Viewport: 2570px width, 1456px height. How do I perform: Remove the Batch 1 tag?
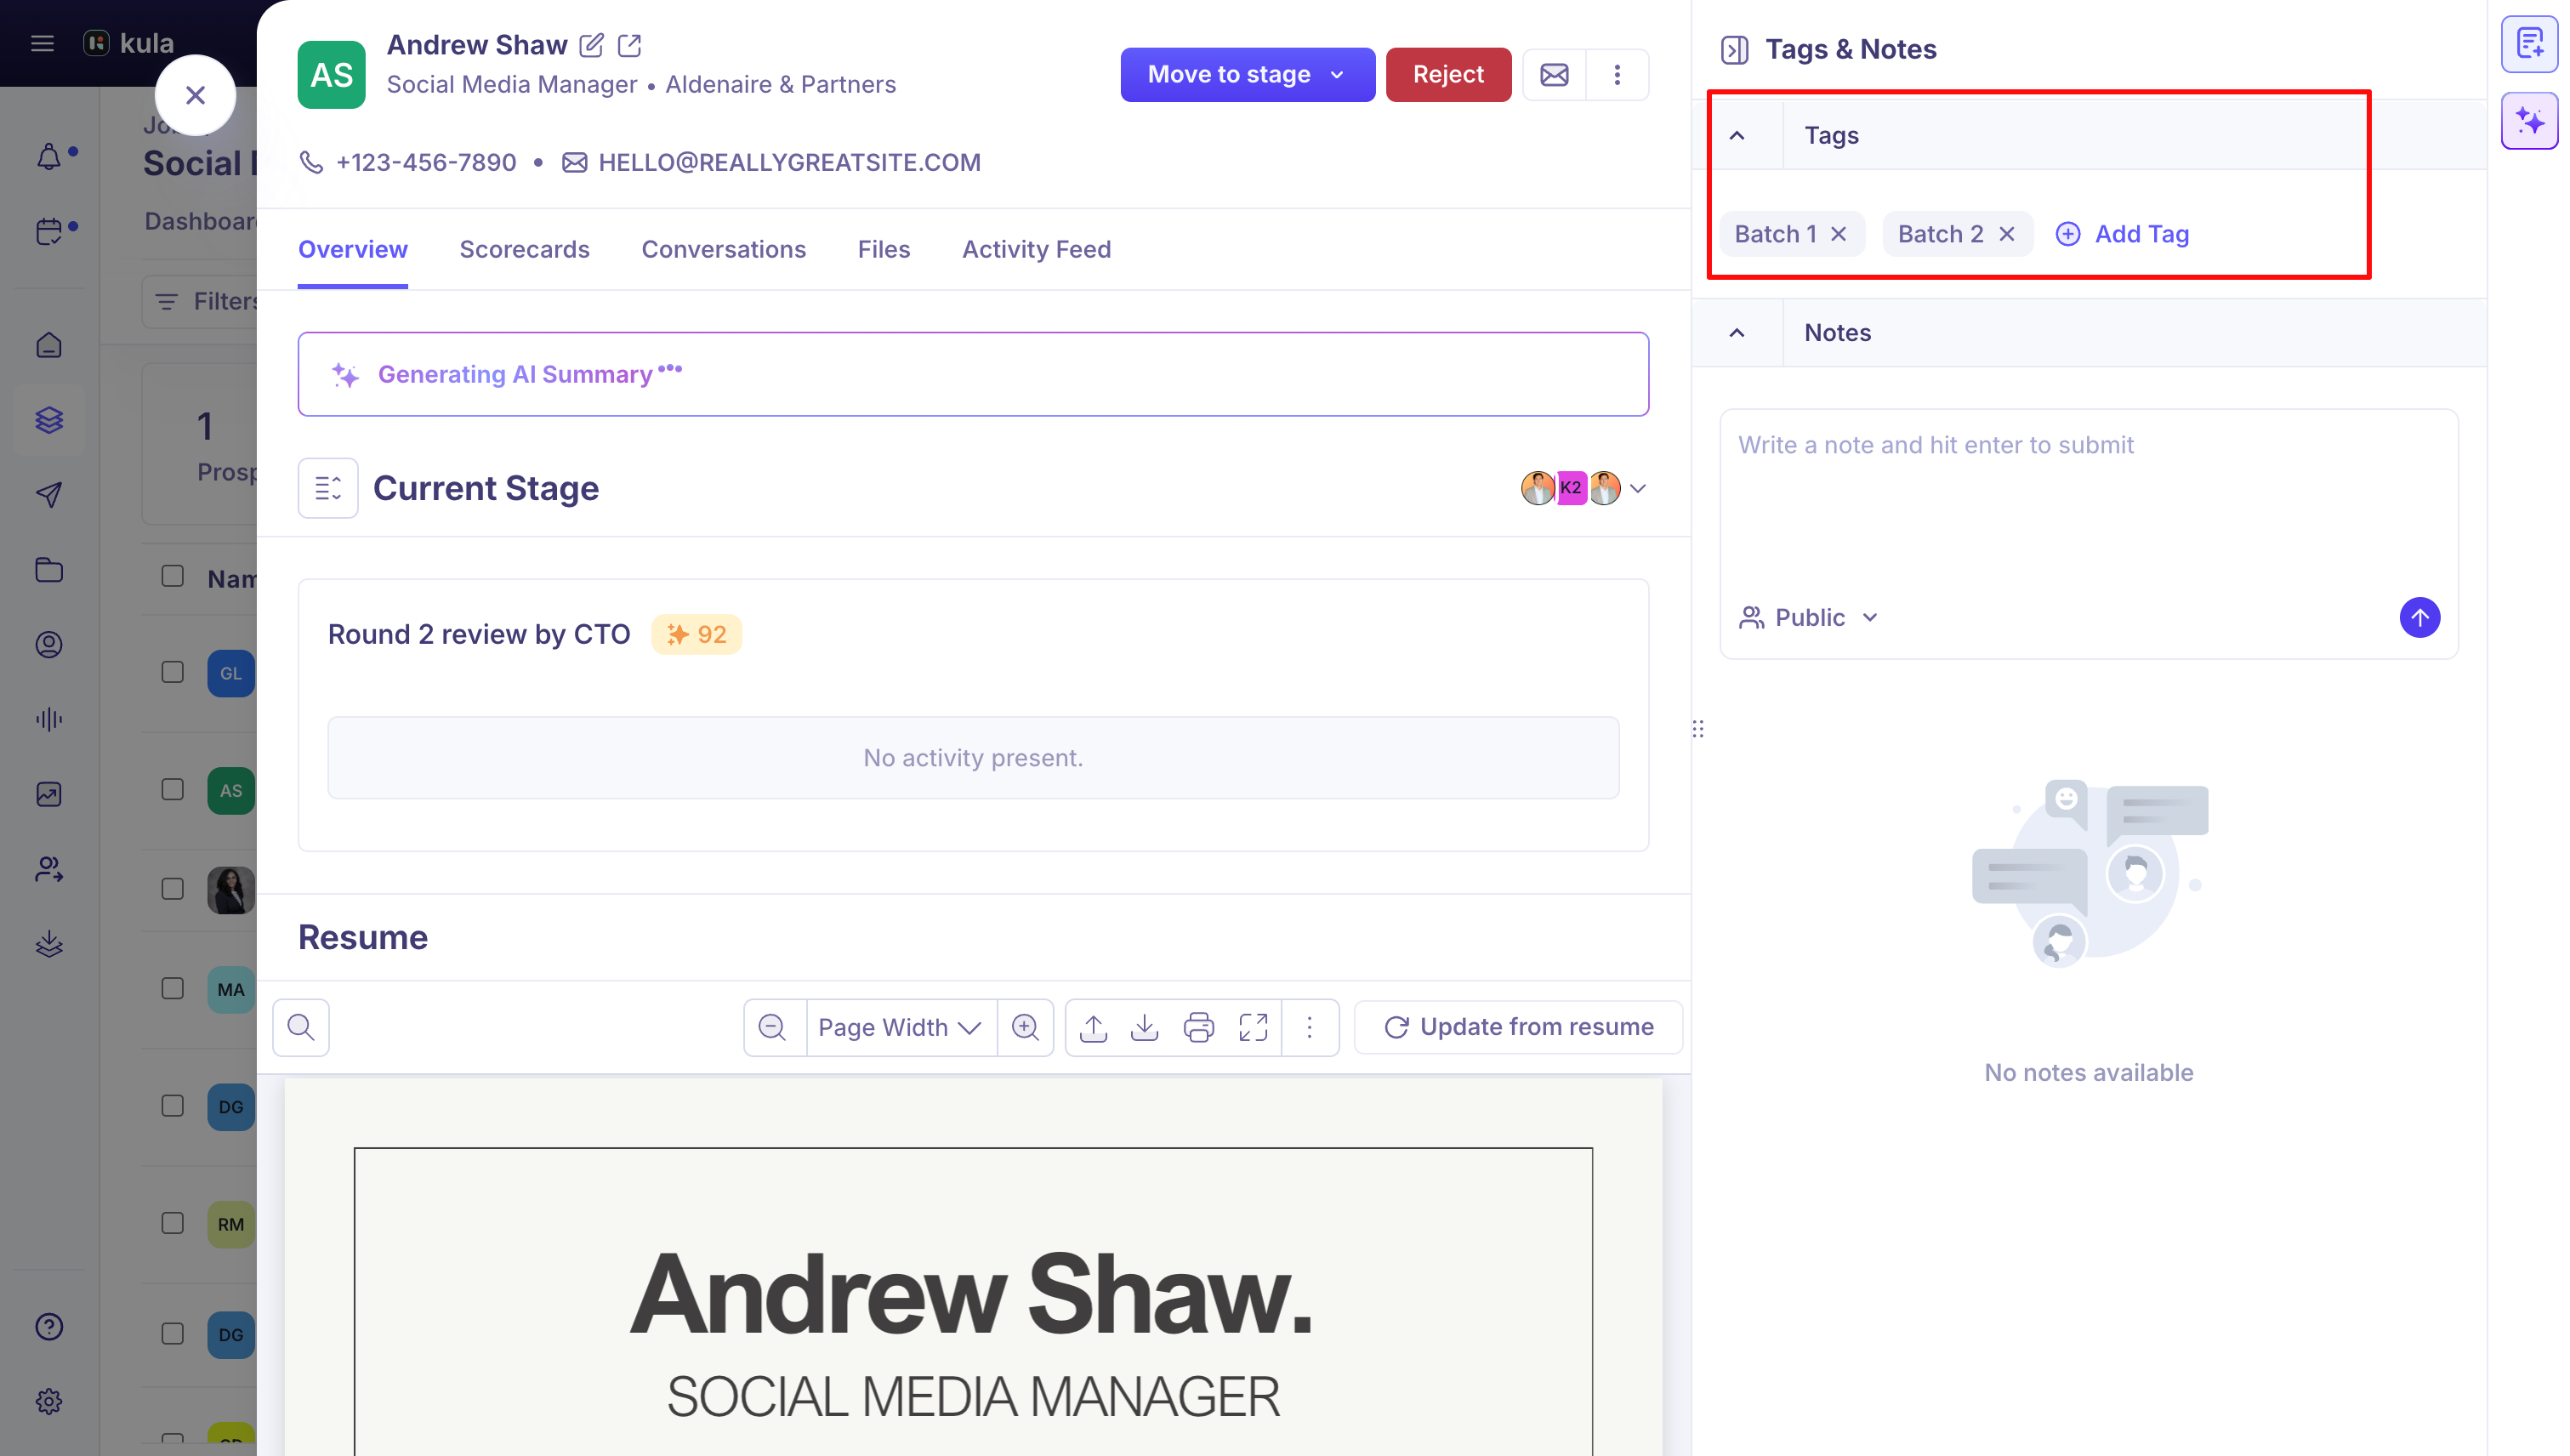[1838, 234]
